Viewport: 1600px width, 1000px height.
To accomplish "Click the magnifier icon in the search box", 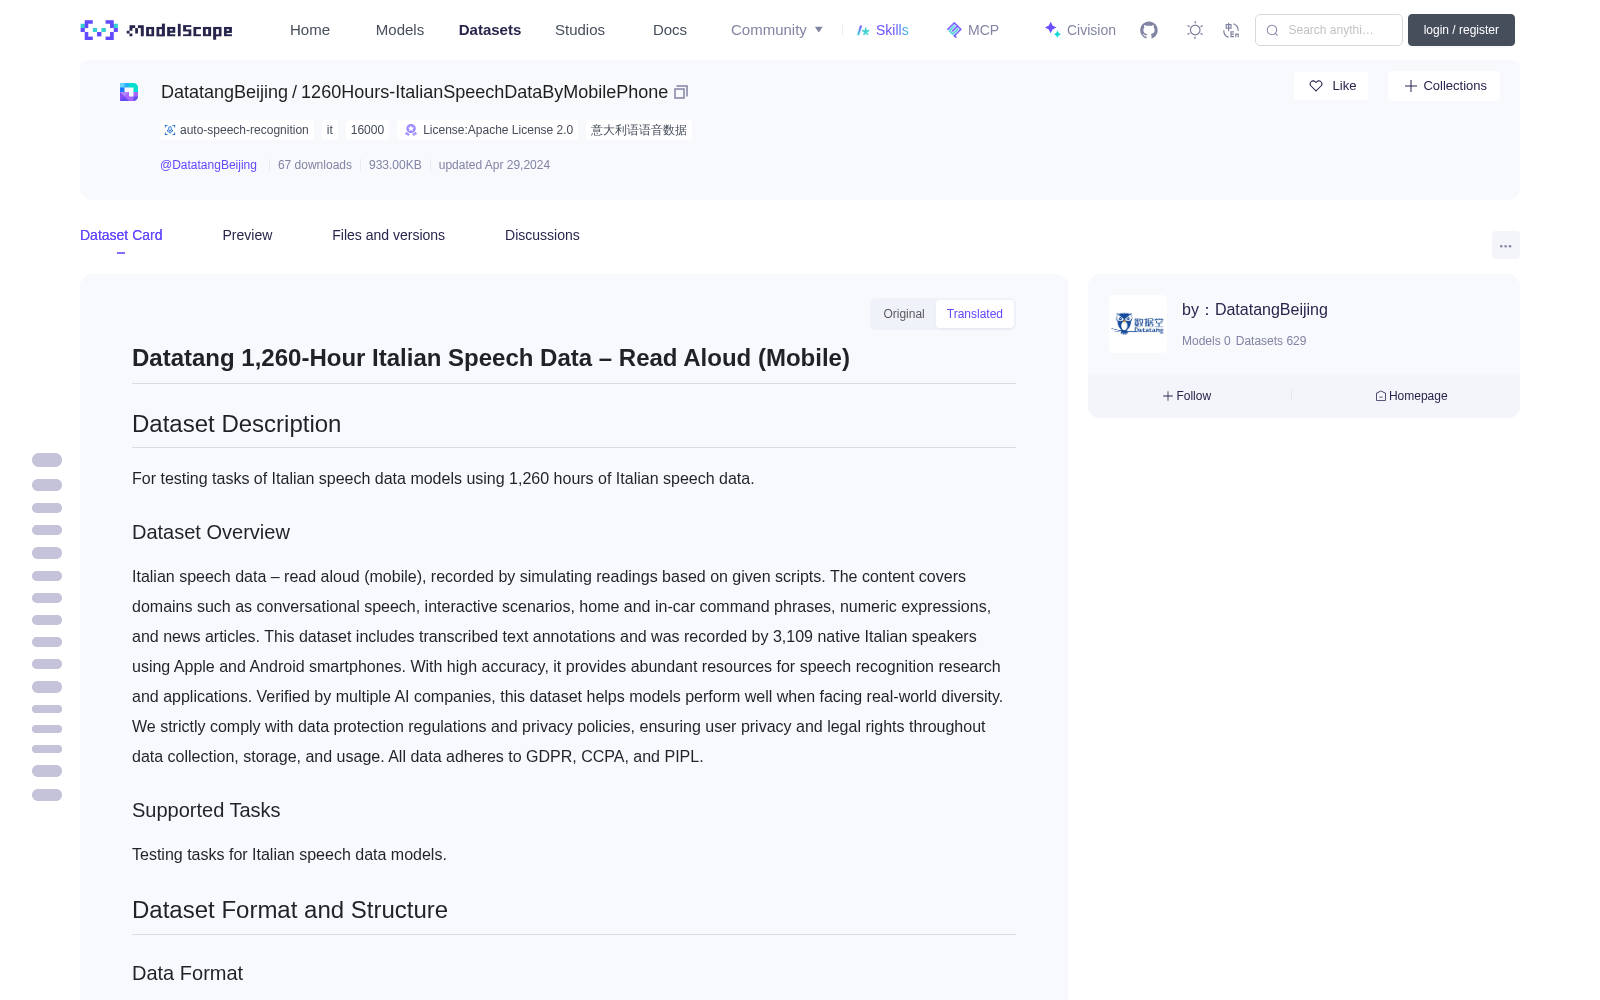I will [x=1272, y=30].
